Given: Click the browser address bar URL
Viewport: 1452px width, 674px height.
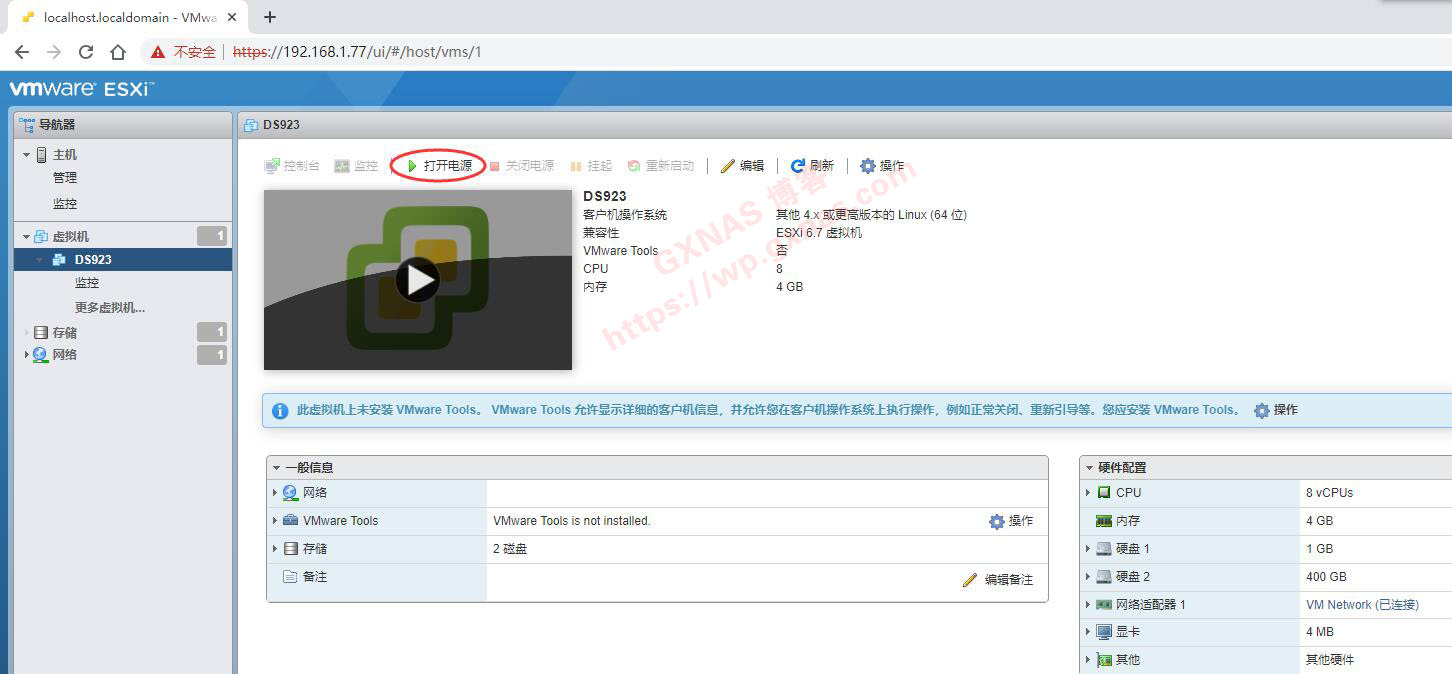Looking at the screenshot, I should (357, 52).
